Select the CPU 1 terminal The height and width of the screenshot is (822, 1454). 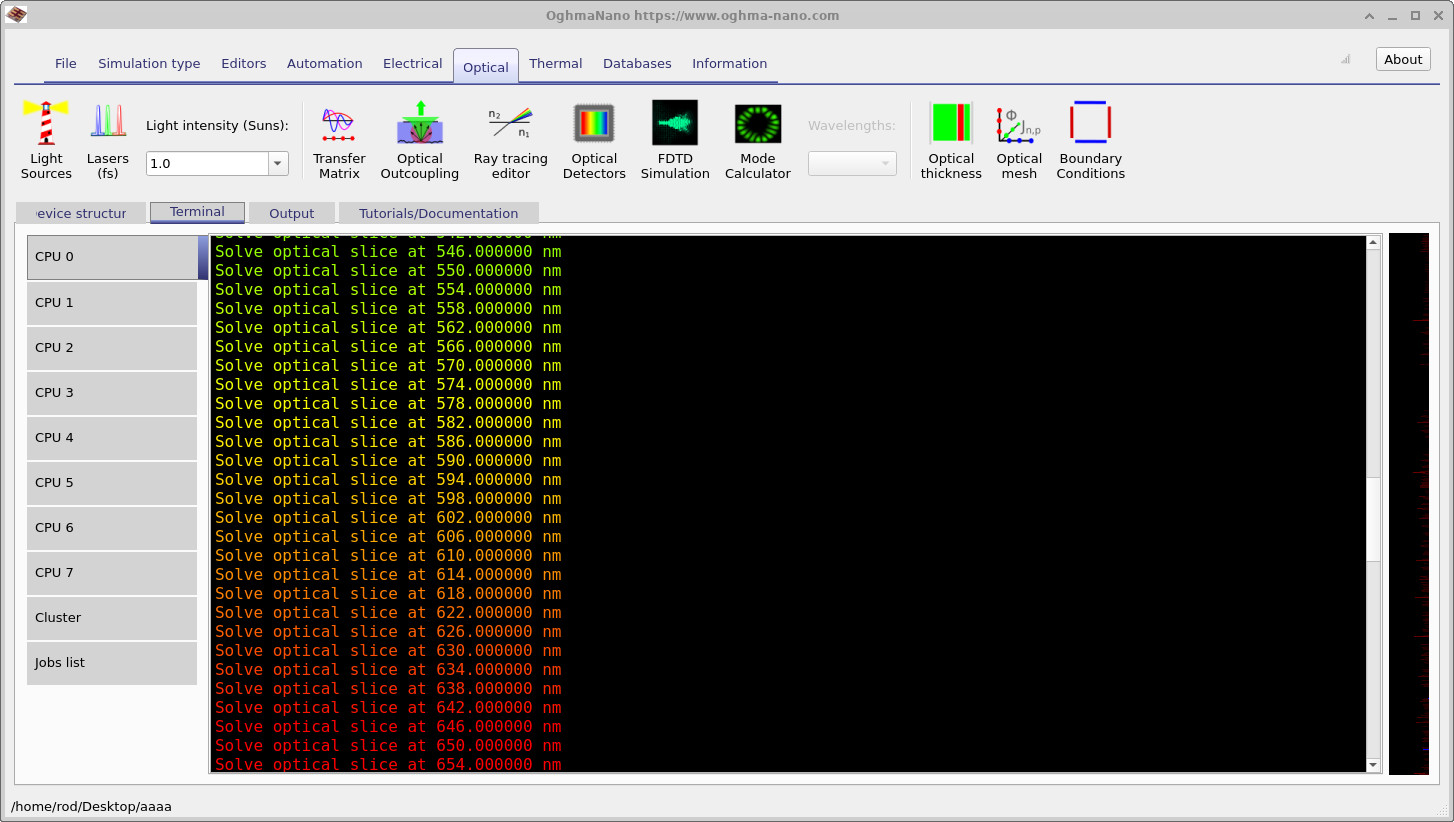[112, 303]
